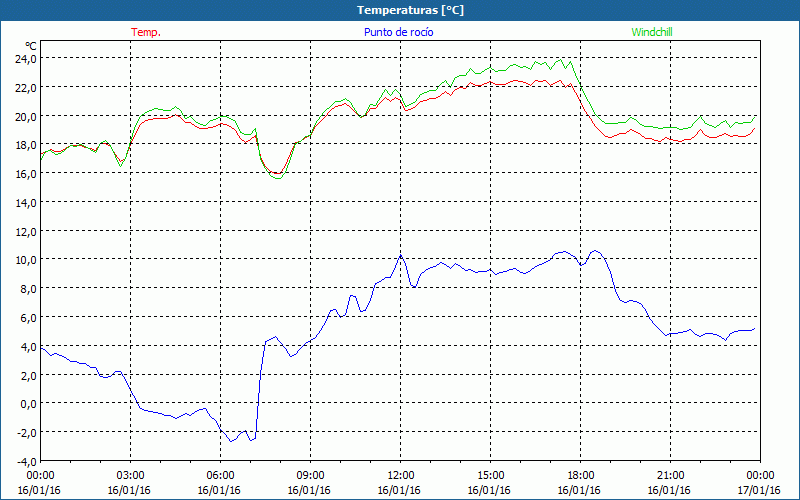Click the 12,0 y-axis value
800x500 pixels.
pos(26,232)
